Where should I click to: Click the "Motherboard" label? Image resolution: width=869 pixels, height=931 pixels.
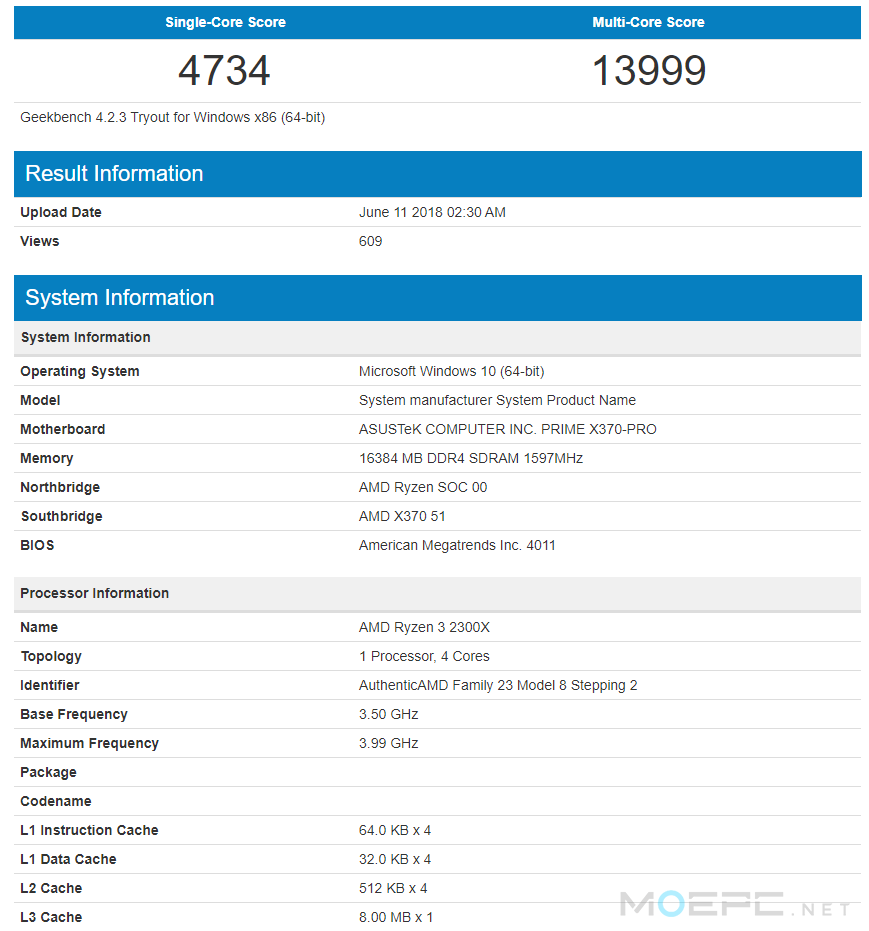tap(63, 430)
